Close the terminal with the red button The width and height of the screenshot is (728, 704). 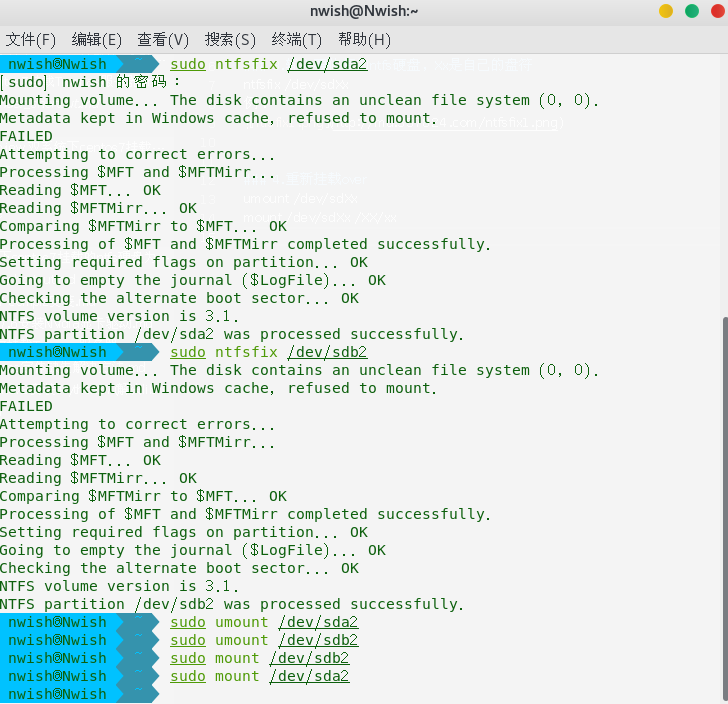coord(716,11)
